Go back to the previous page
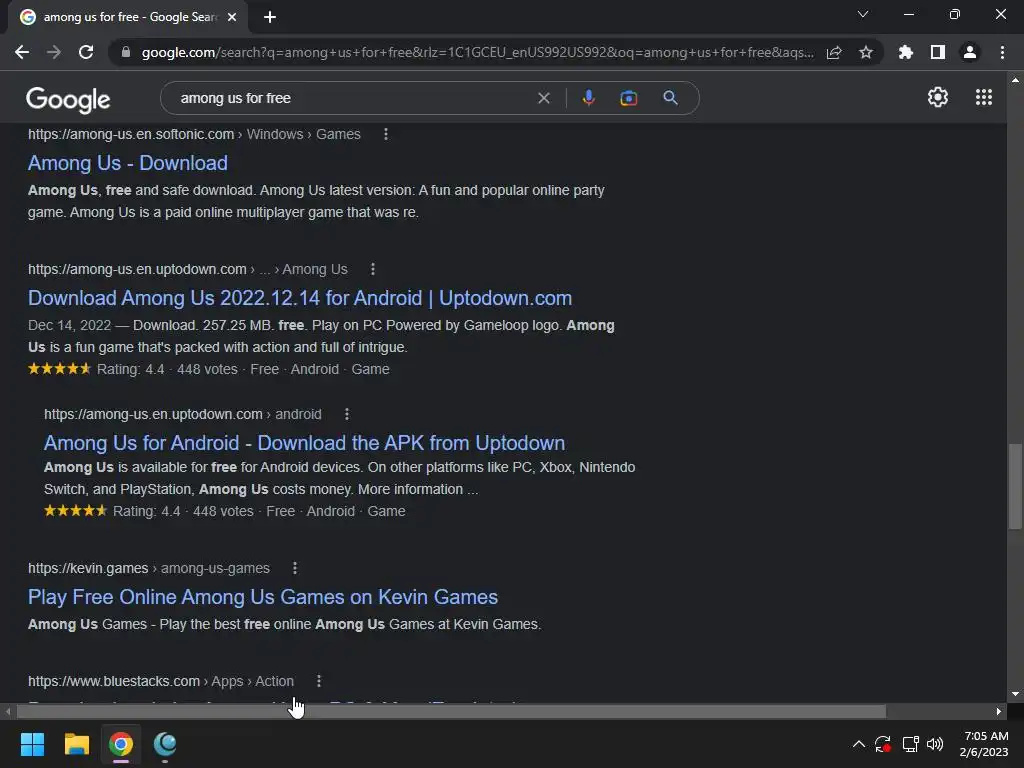 [22, 52]
